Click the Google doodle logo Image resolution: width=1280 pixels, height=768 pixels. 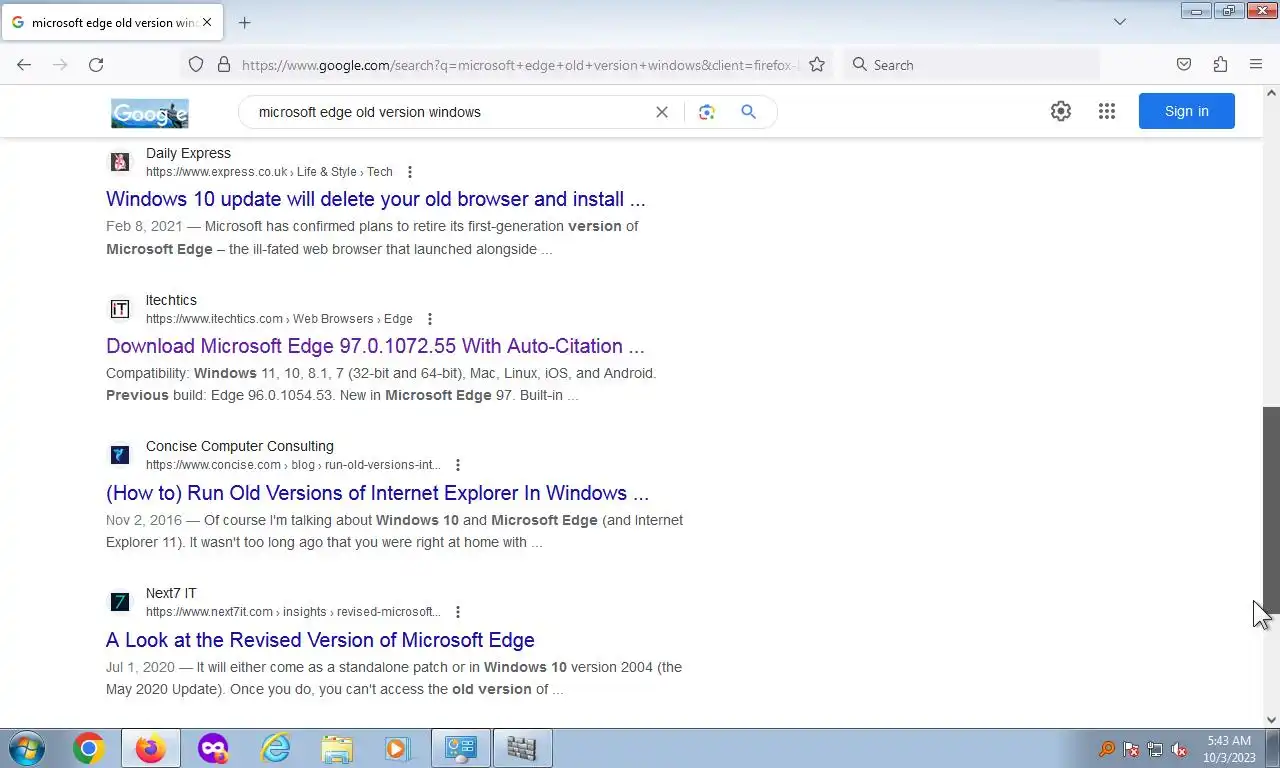pos(150,113)
